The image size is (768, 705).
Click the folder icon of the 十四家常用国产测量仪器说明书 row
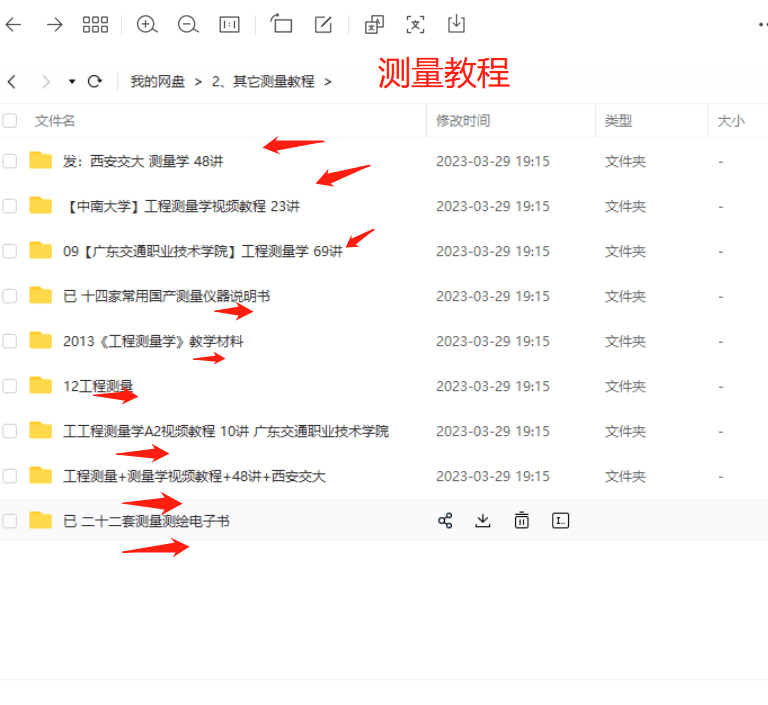pyautogui.click(x=41, y=295)
